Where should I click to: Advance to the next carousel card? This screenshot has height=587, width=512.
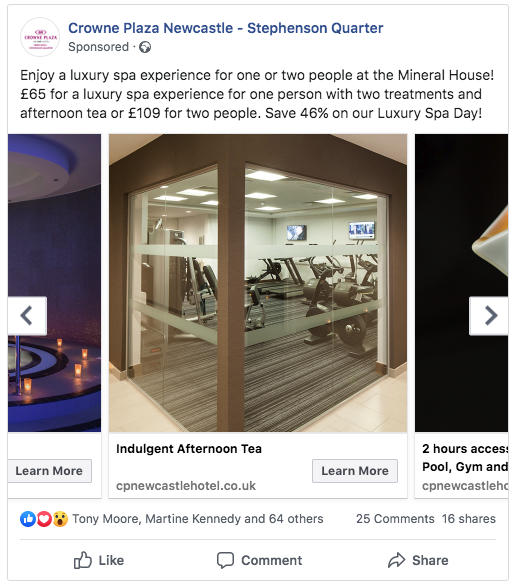[489, 316]
